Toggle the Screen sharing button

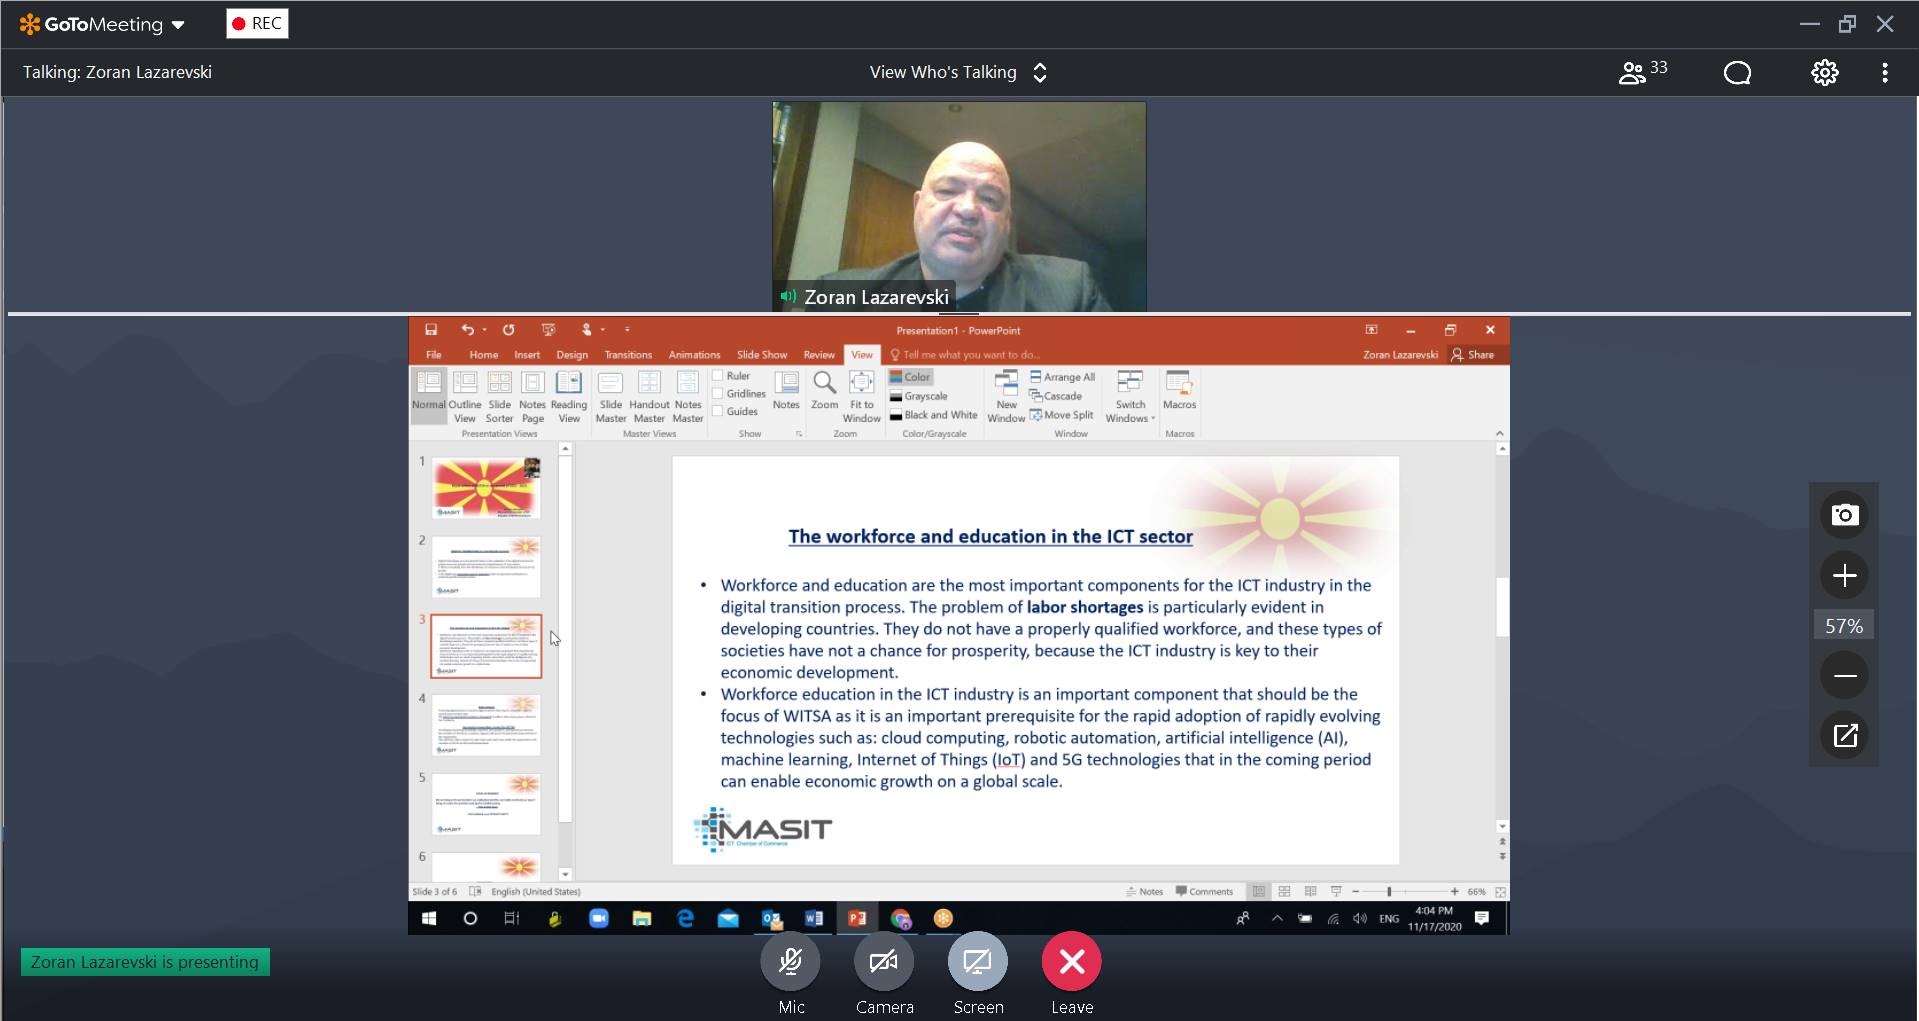(x=978, y=962)
